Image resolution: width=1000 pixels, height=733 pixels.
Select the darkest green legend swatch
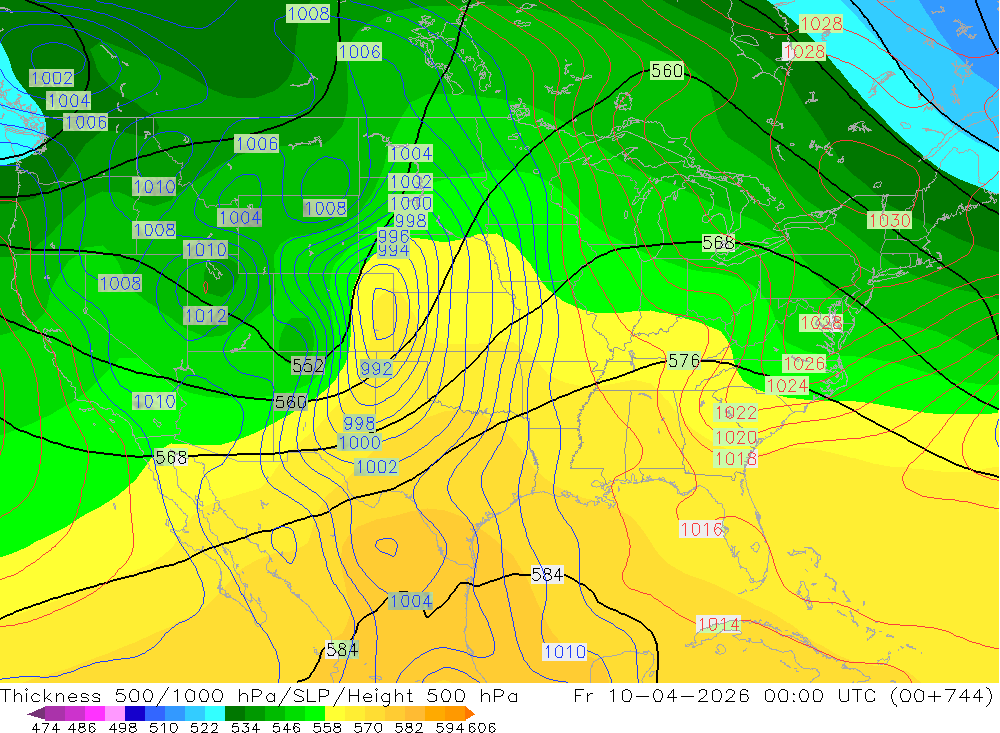coord(235,713)
